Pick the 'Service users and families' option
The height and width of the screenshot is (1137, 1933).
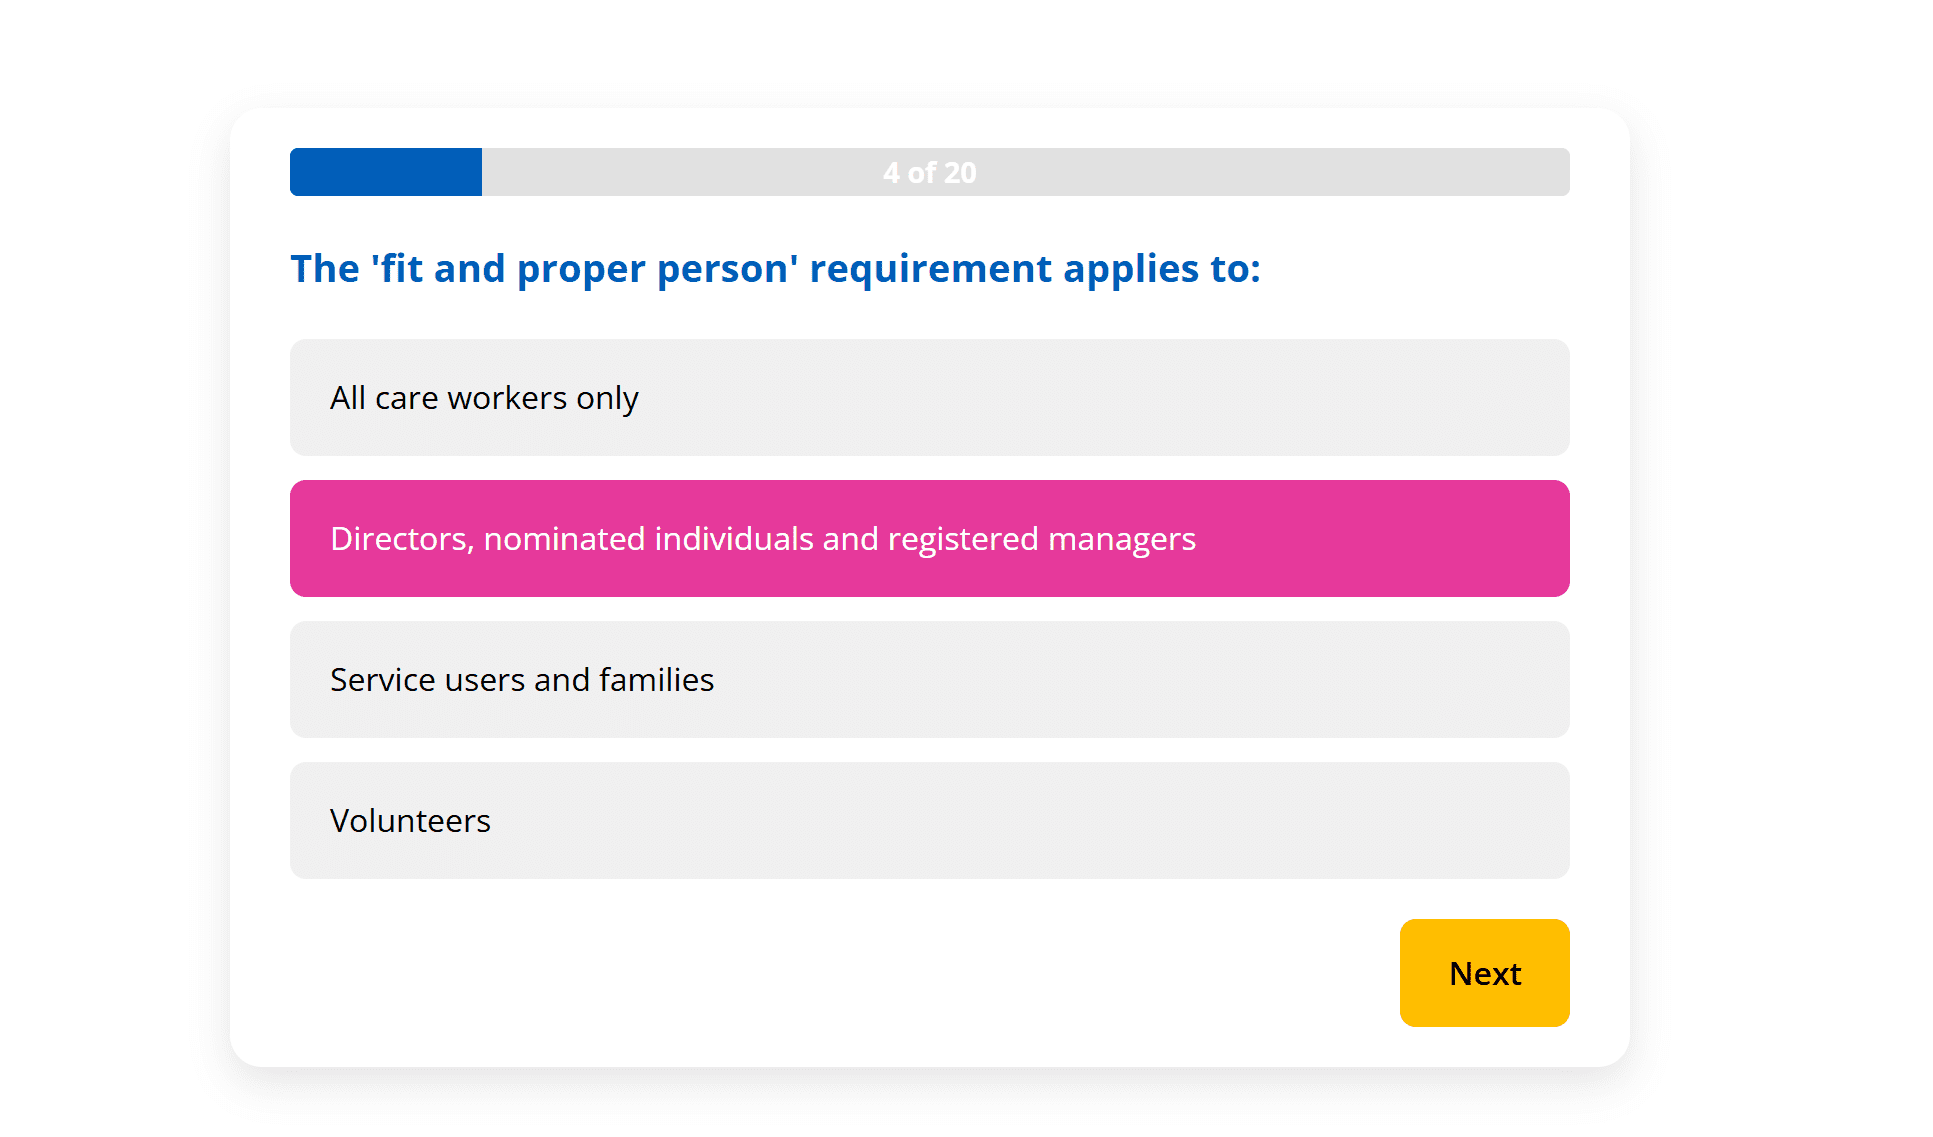tap(928, 679)
